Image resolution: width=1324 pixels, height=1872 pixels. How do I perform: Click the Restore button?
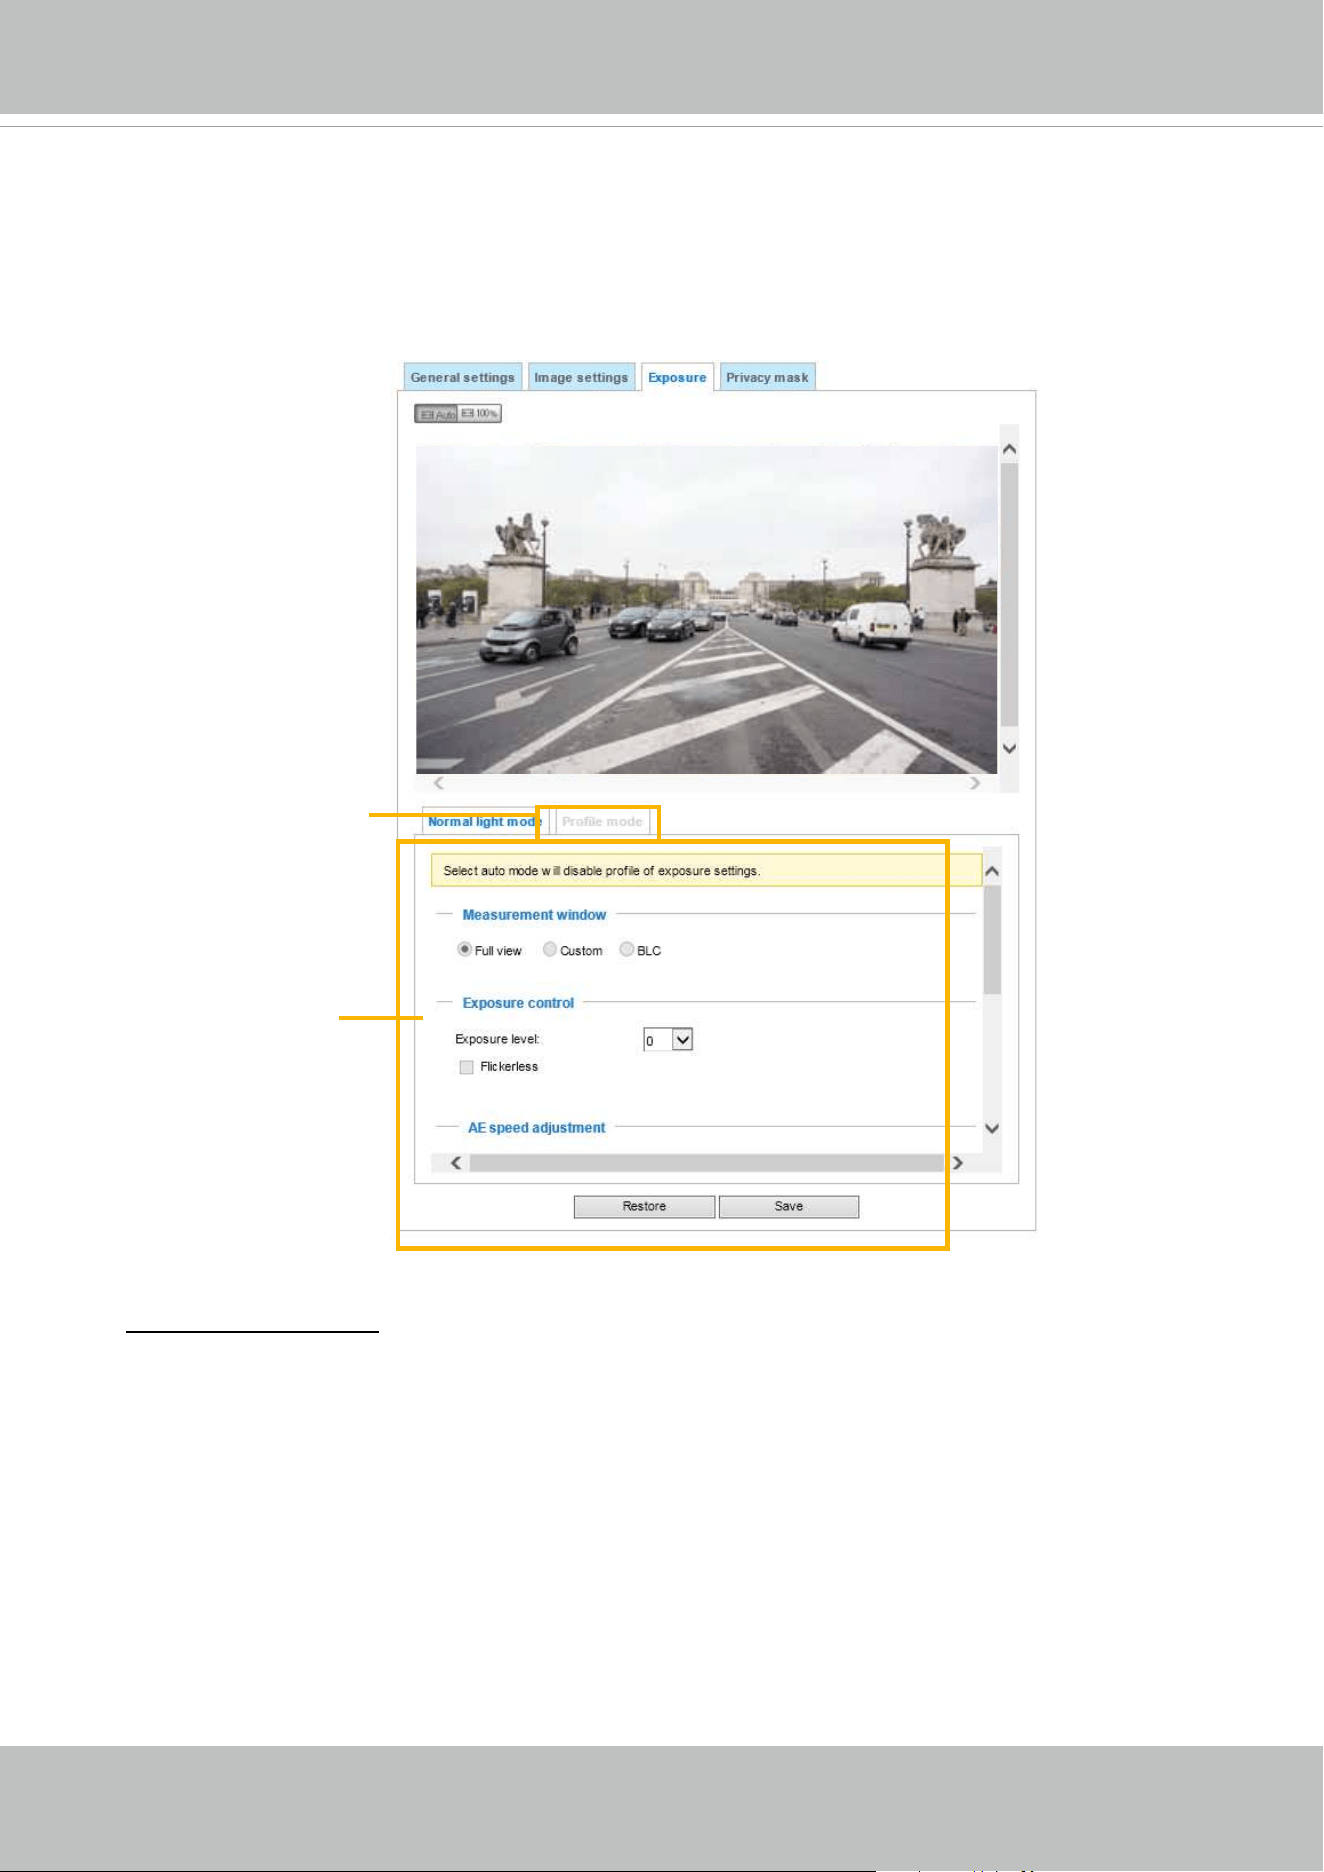[x=644, y=1206]
